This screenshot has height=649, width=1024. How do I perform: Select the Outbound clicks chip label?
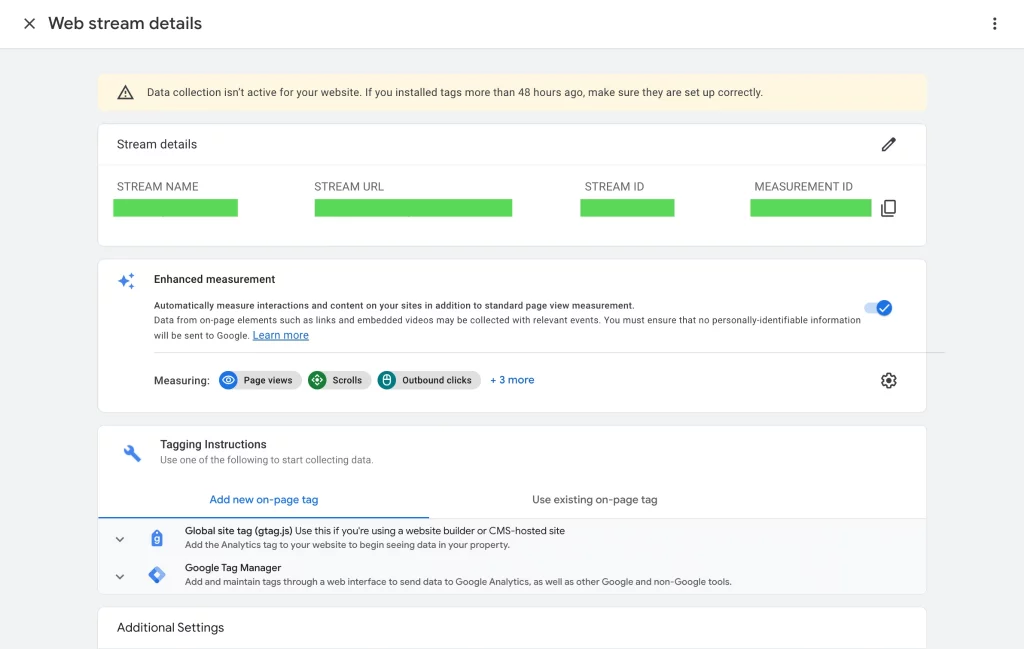point(436,380)
